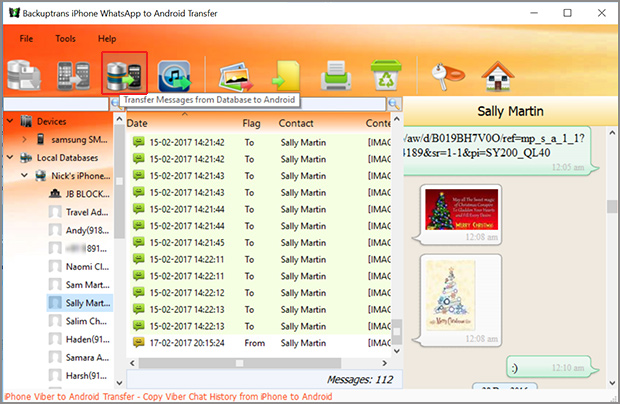The width and height of the screenshot is (620, 404).
Task: Click the left tree search input field
Action: click(x=55, y=104)
